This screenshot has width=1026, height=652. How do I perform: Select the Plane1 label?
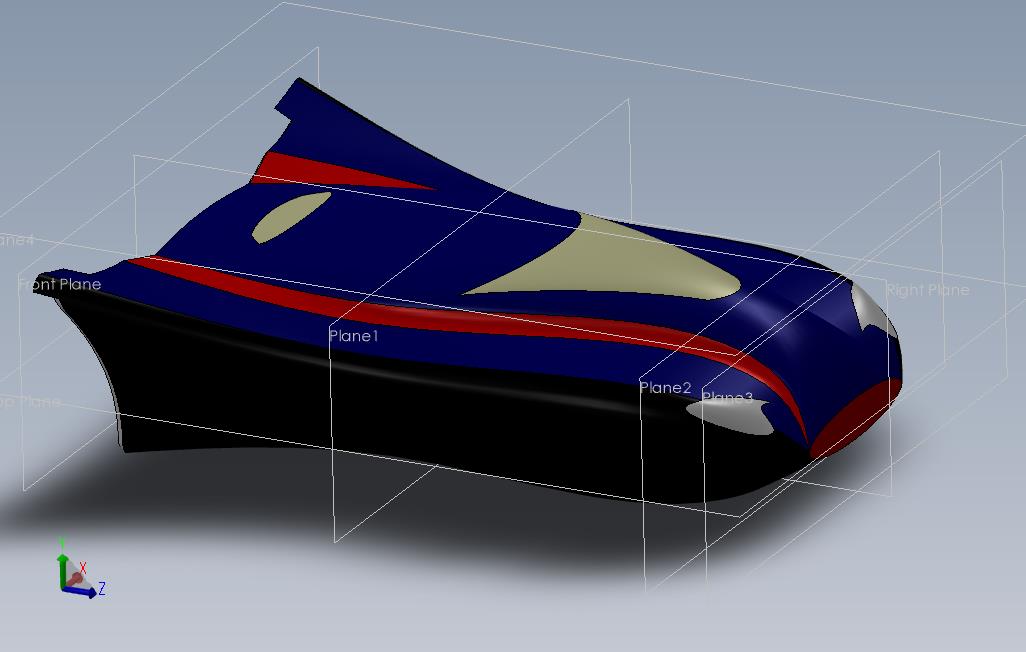pyautogui.click(x=353, y=336)
